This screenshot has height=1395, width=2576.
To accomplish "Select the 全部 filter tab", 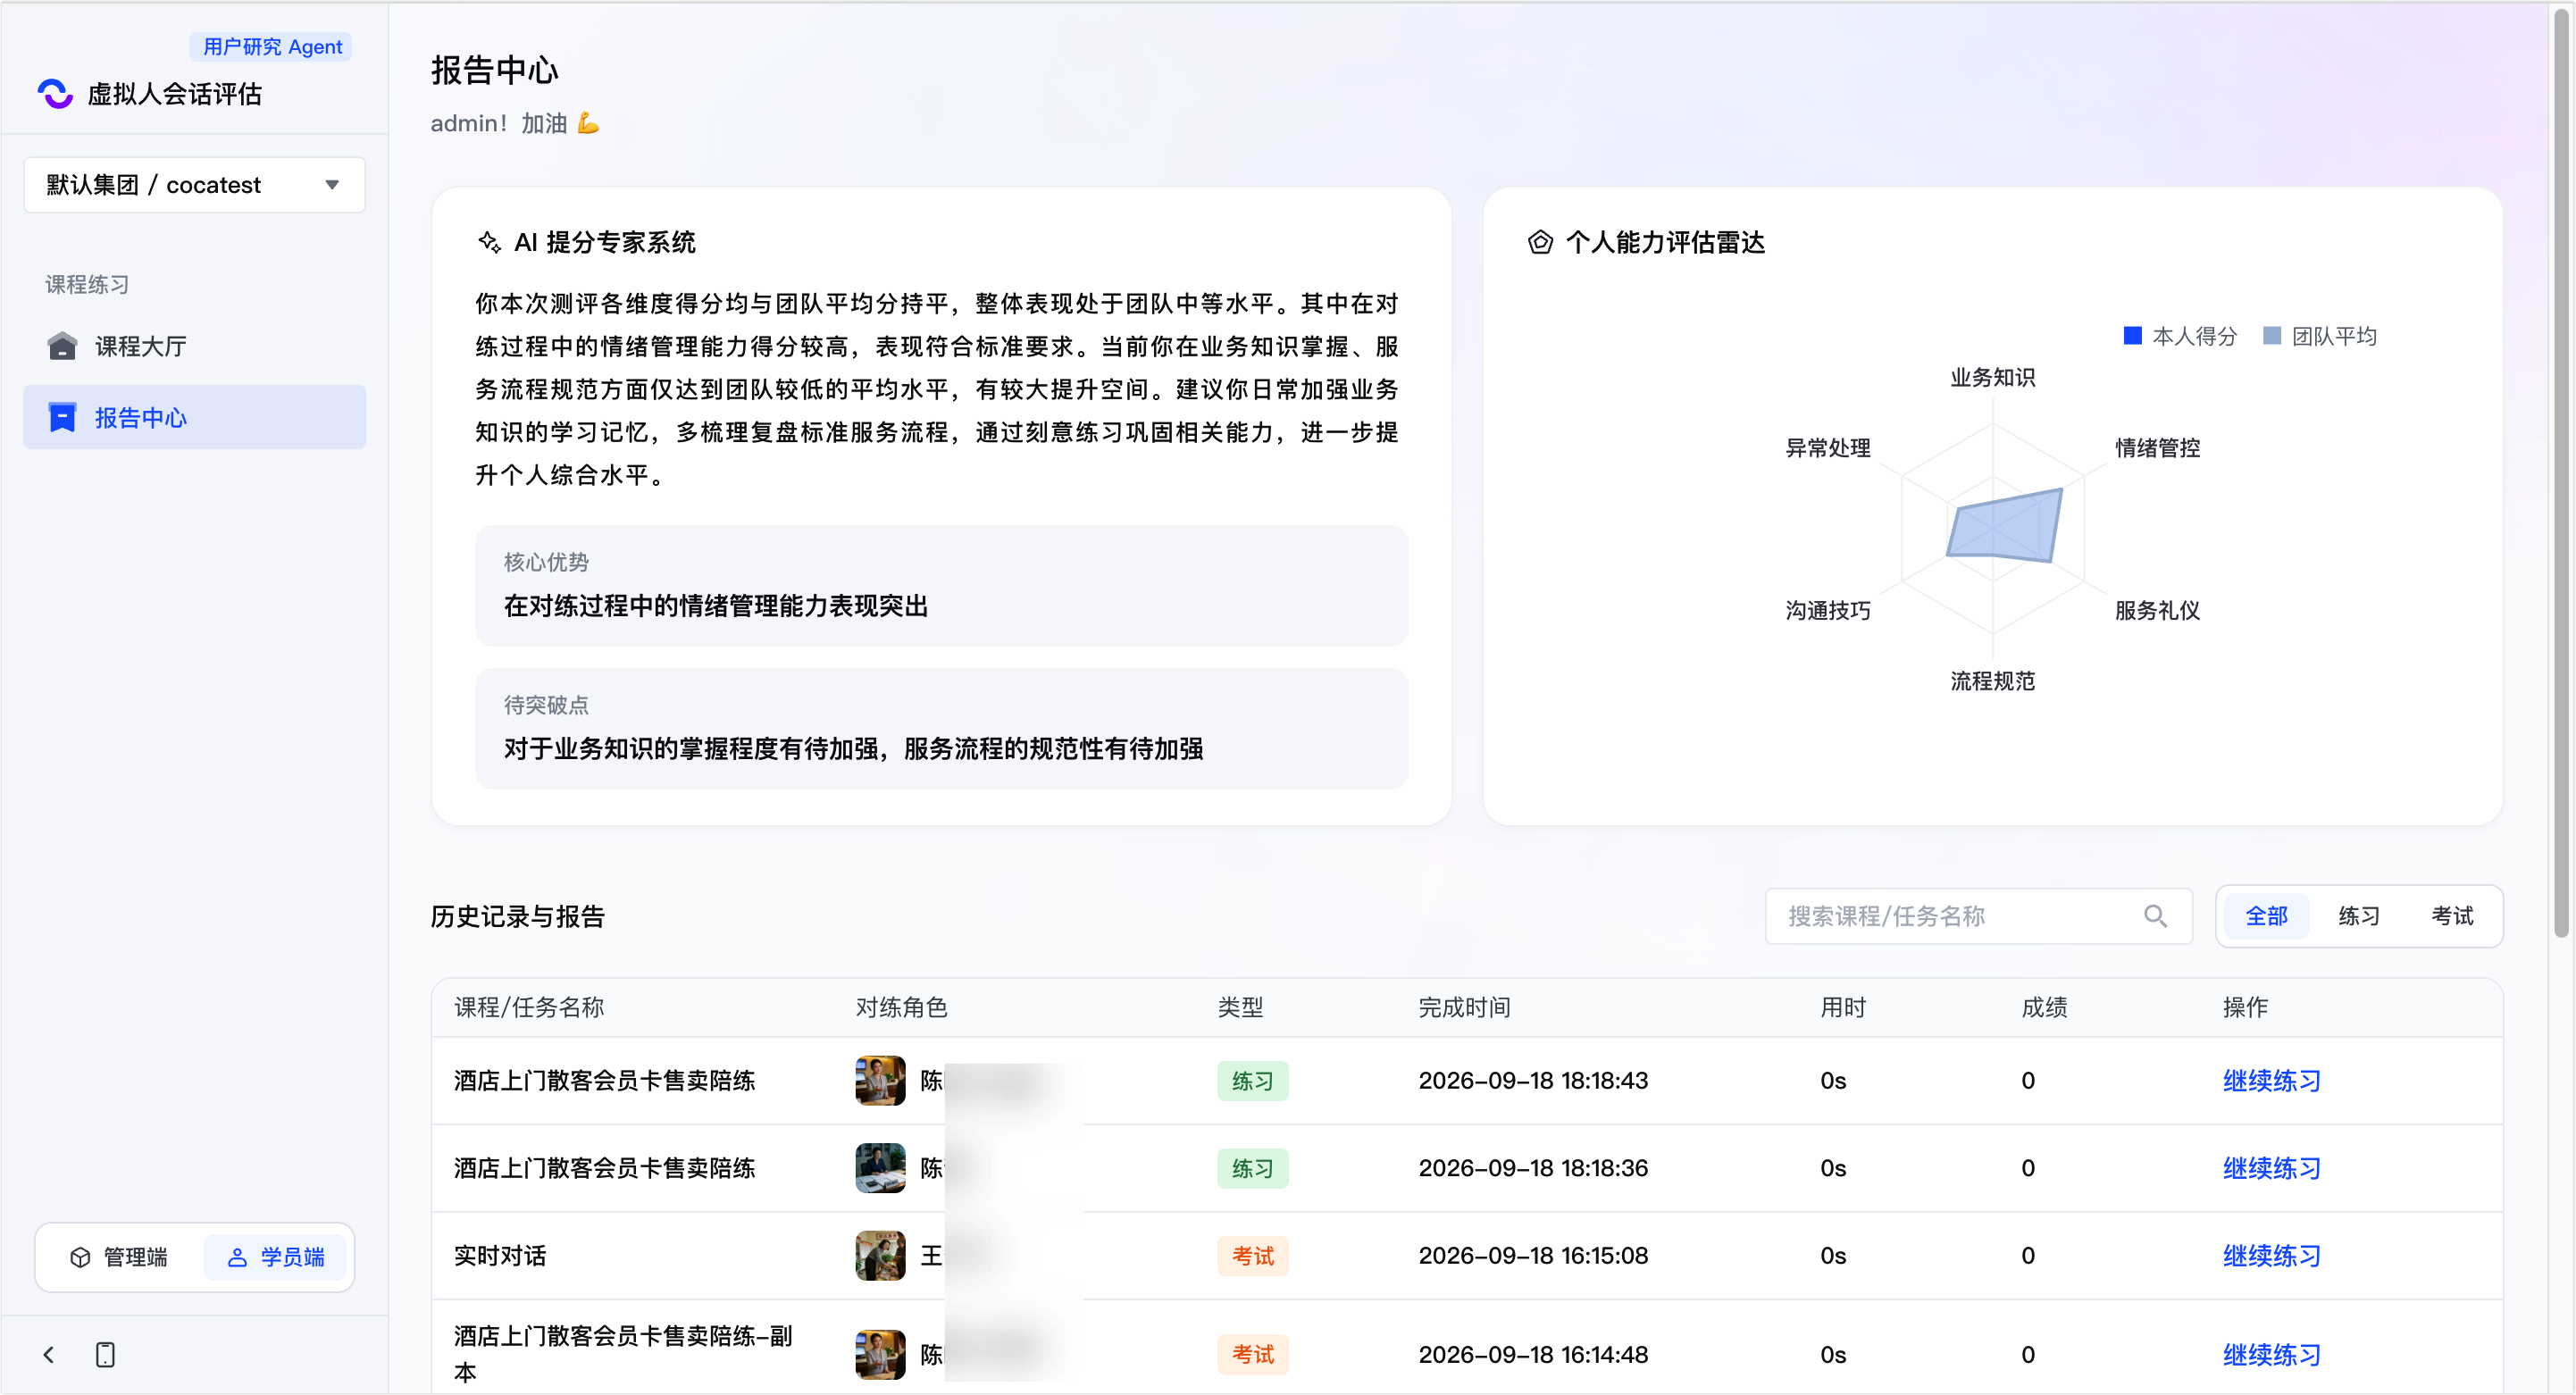I will coord(2267,916).
